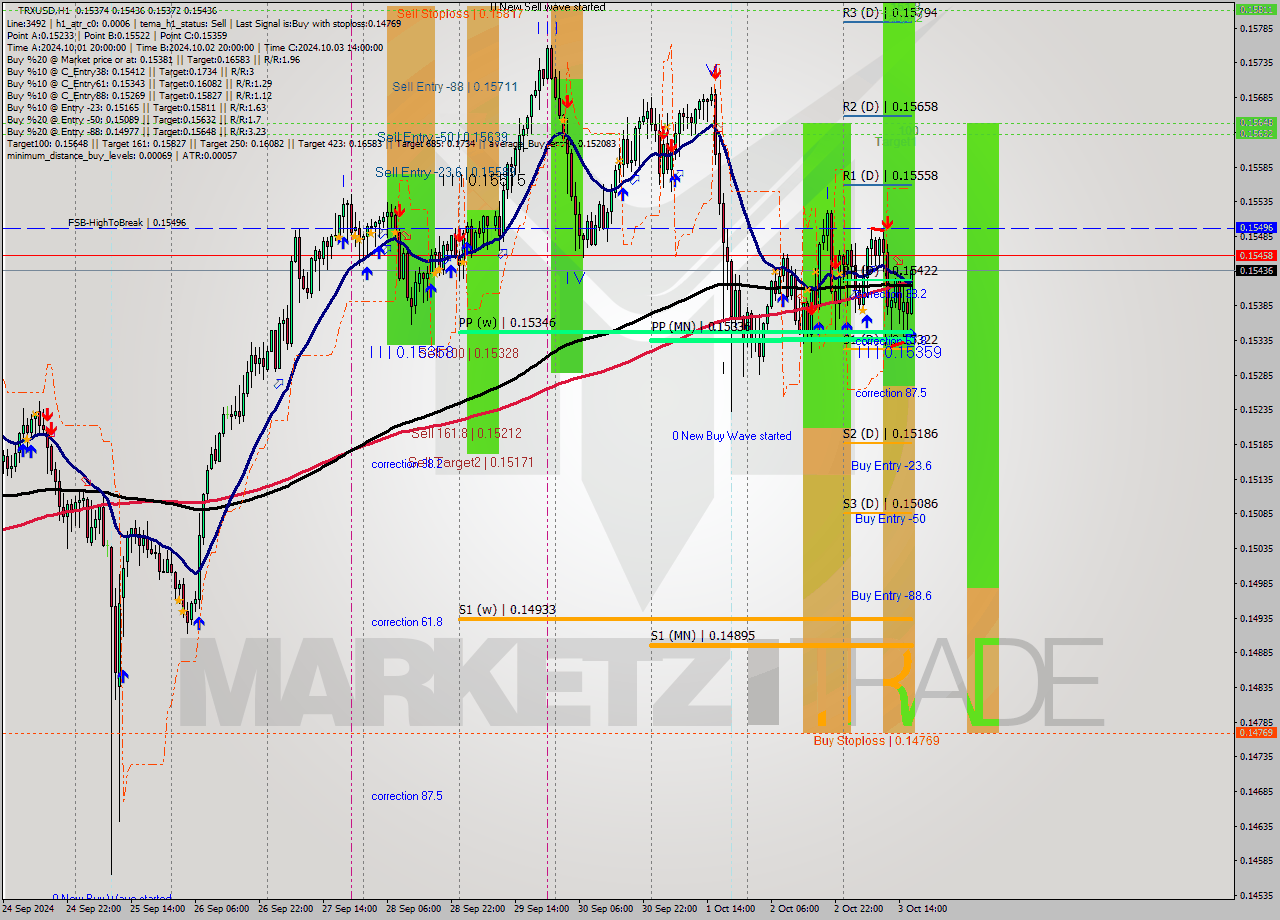Click the 24 Sep 2024 date on time axis
Image resolution: width=1280 pixels, height=920 pixels.
click(x=29, y=909)
